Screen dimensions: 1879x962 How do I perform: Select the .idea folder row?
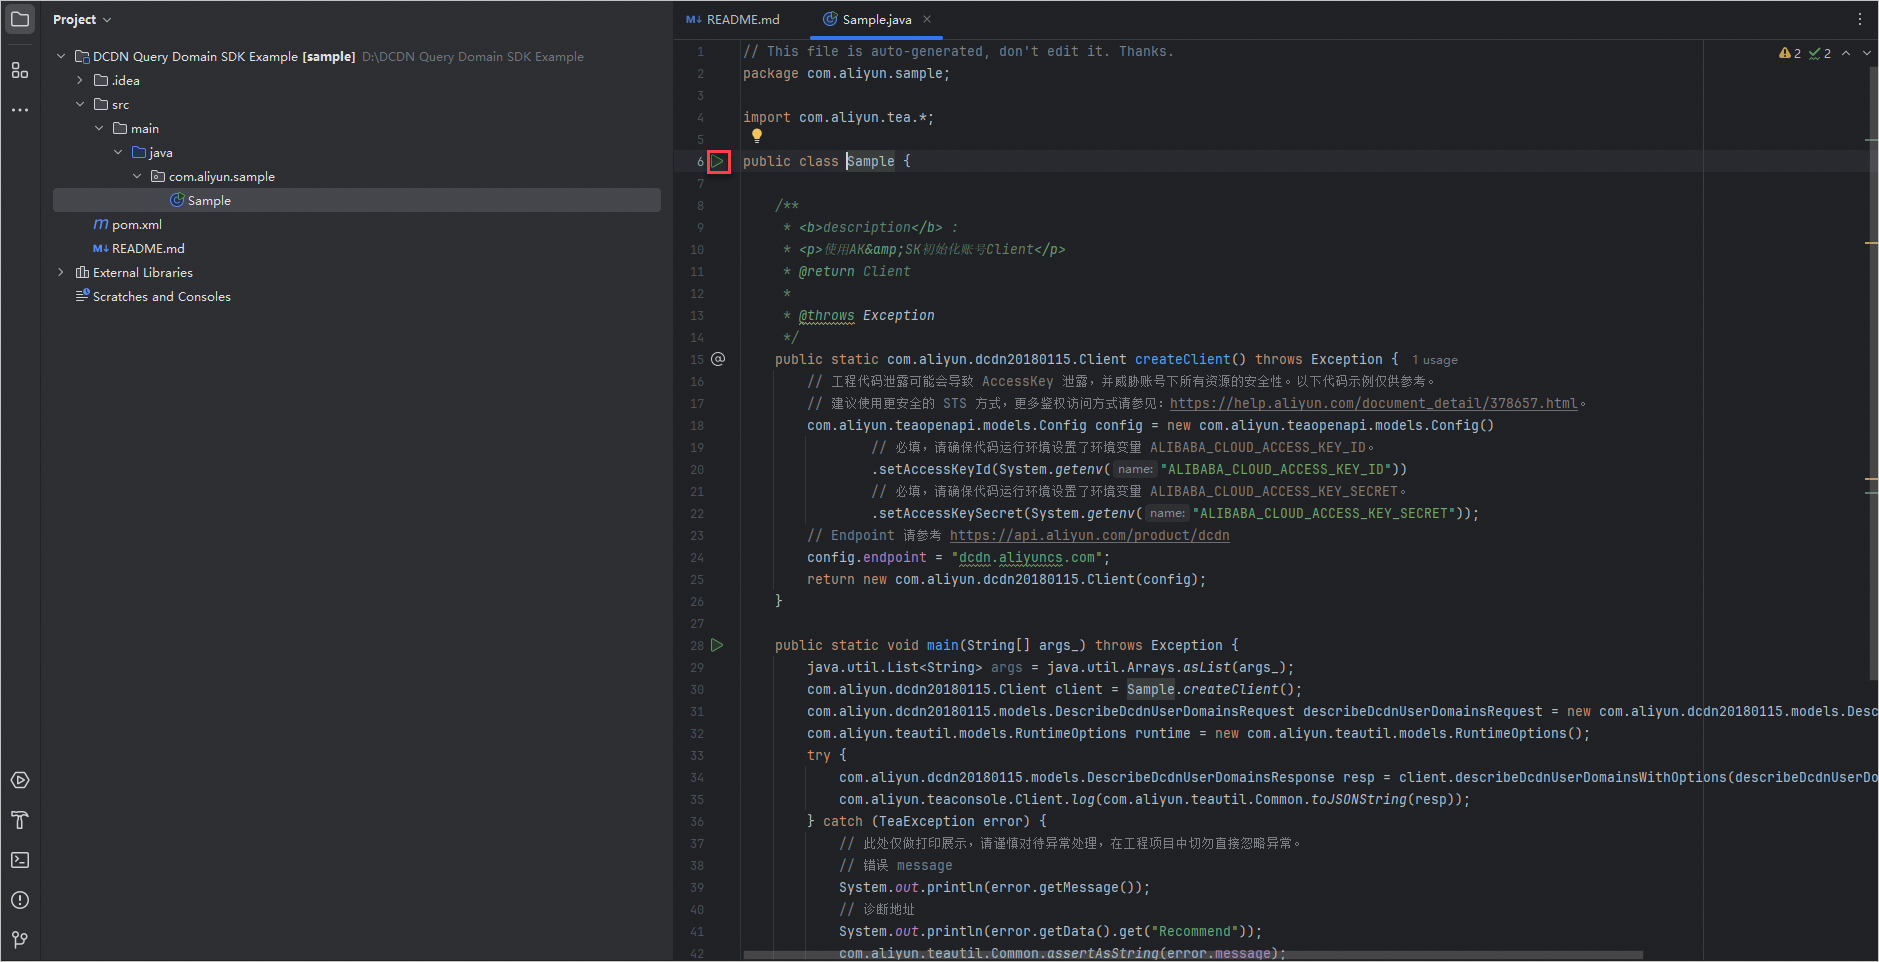(356, 80)
